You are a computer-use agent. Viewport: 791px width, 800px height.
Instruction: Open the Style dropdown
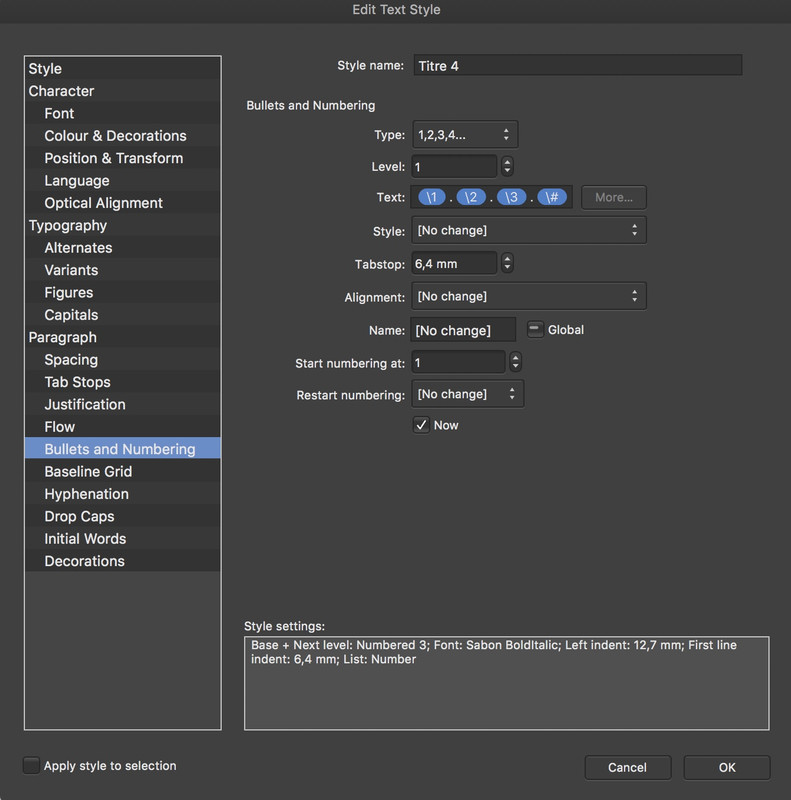[528, 230]
